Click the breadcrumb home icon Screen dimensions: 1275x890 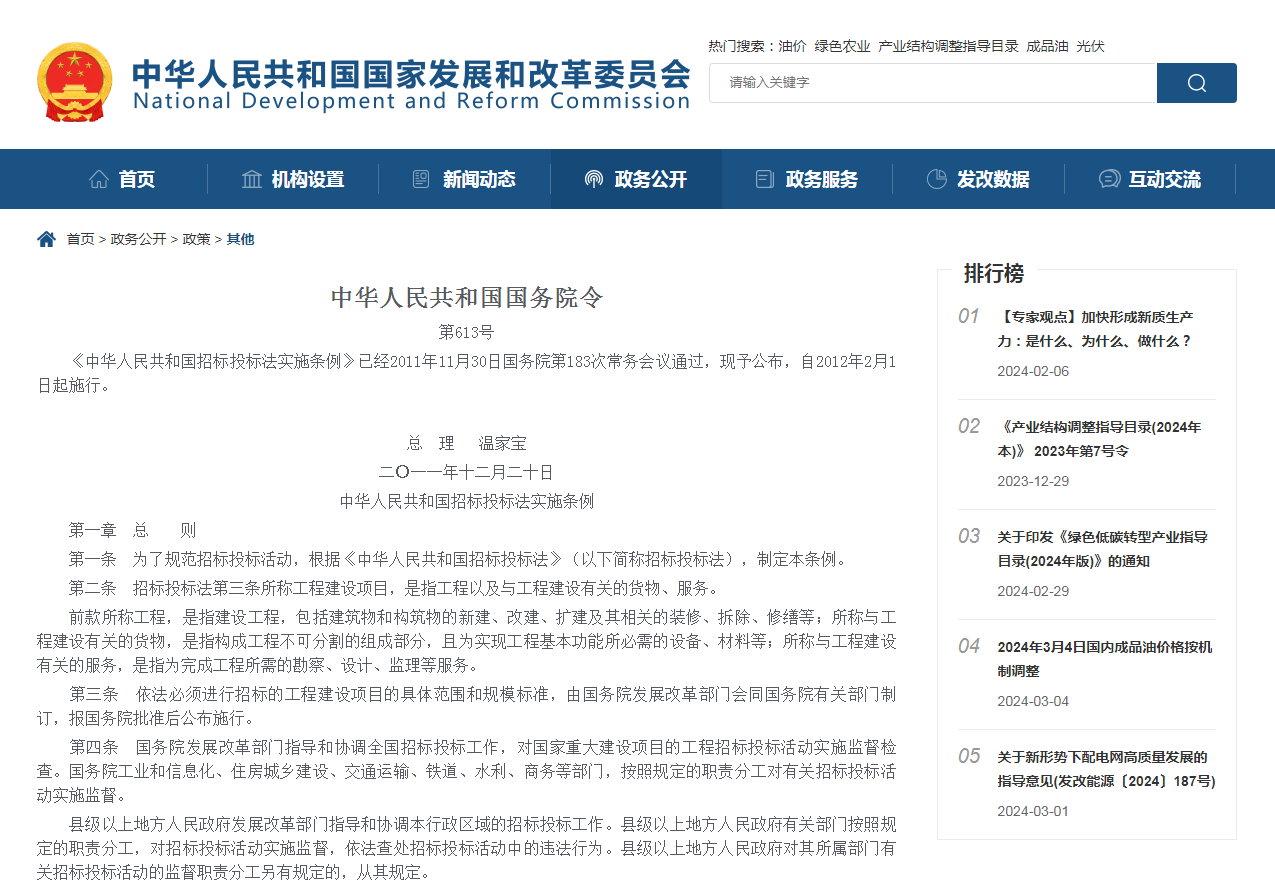point(47,239)
